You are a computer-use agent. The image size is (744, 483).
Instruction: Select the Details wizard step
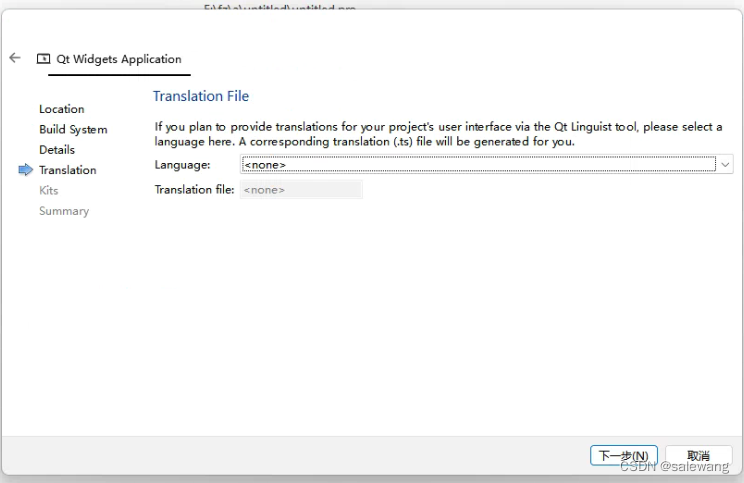[57, 150]
